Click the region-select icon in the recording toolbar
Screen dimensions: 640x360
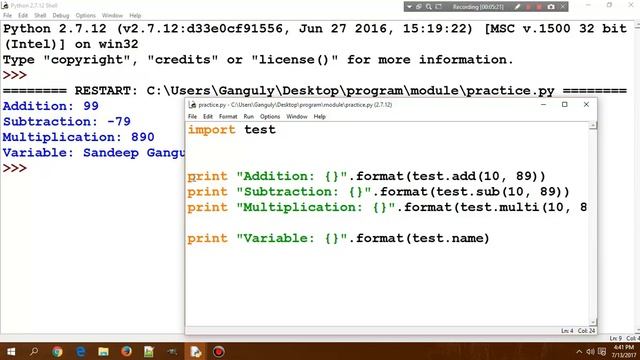click(x=439, y=7)
